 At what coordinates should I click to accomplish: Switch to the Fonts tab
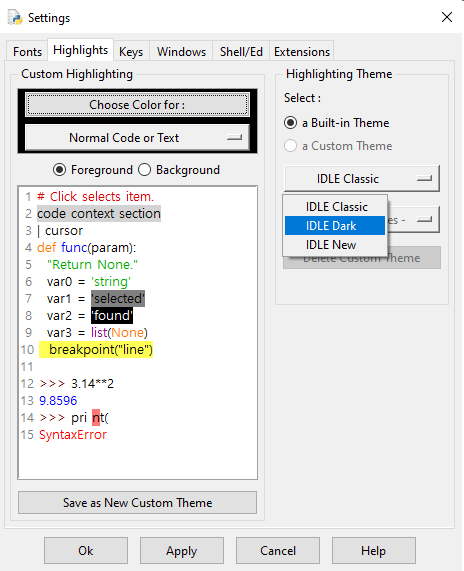[x=27, y=51]
